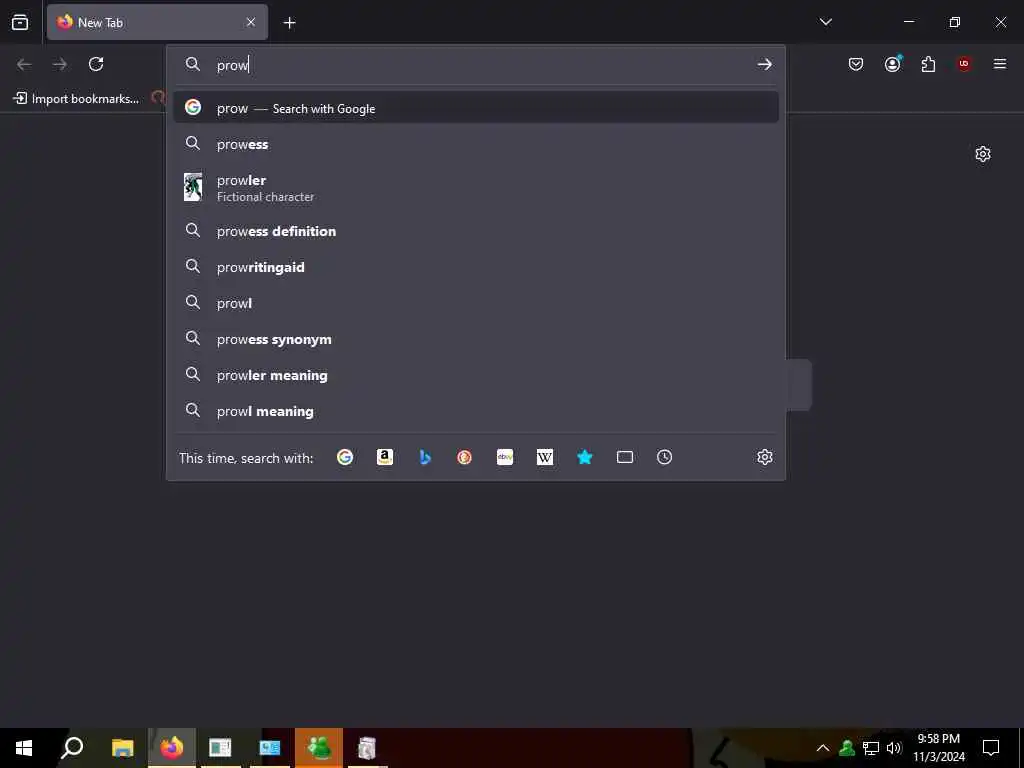Search this time with Google icon

pos(345,457)
